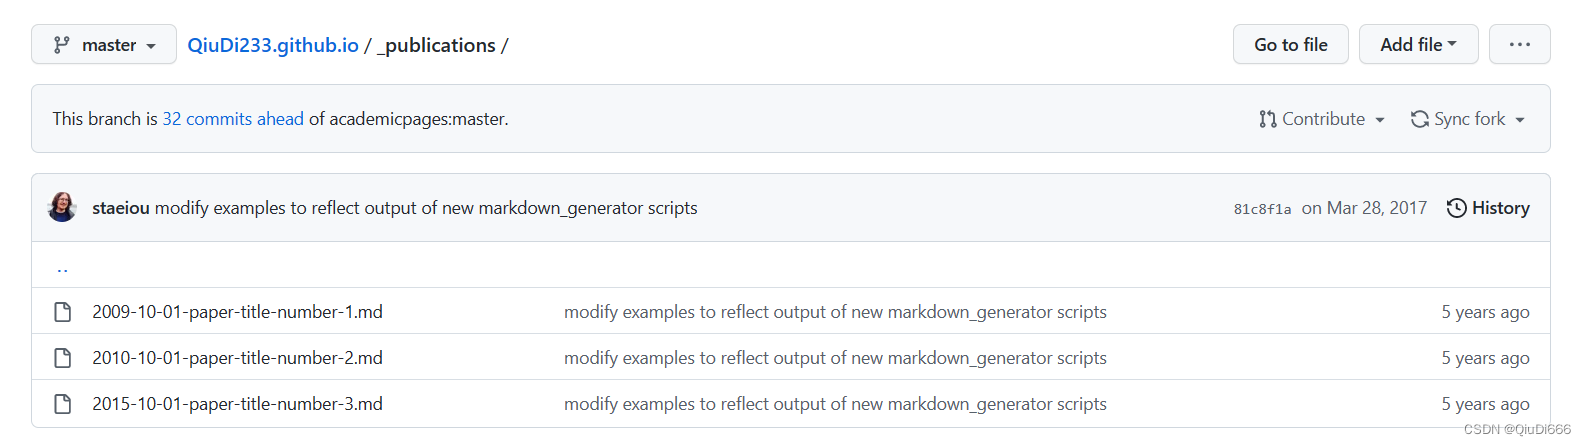1586x446 pixels.
Task: Click the pull request icon beside Contribute
Action: (x=1268, y=119)
